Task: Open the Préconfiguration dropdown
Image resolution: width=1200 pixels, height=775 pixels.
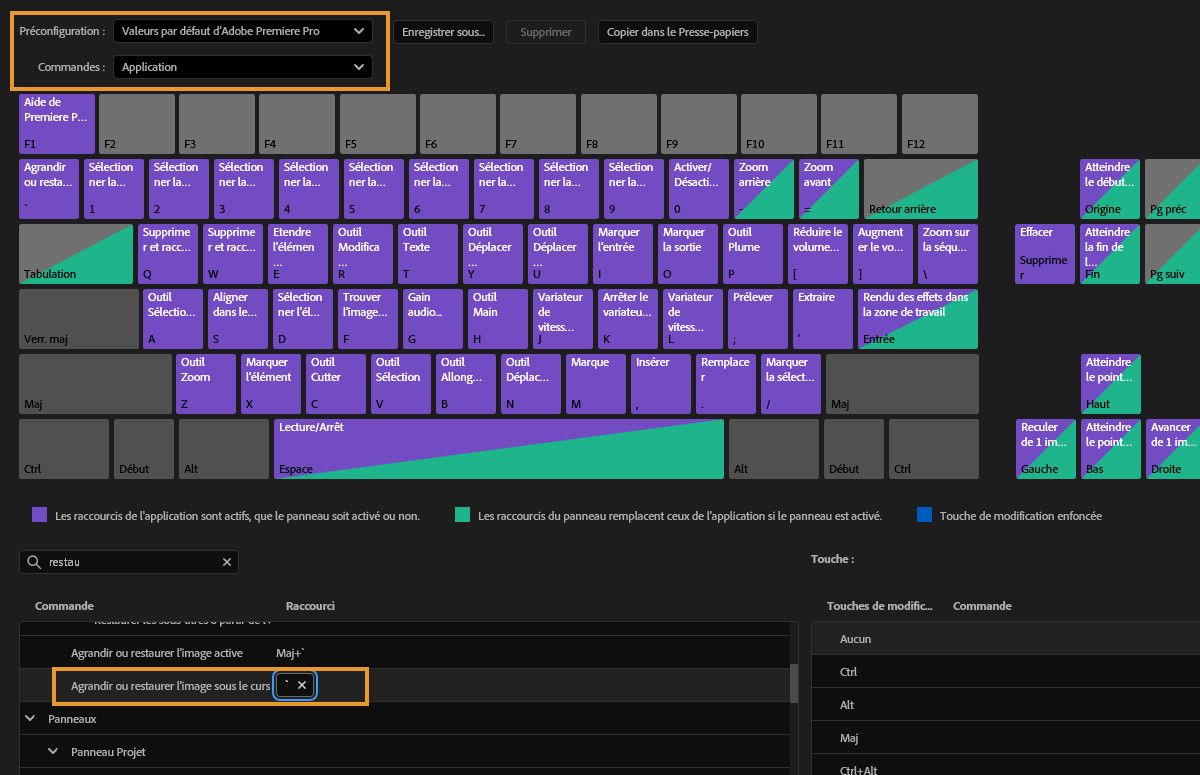Action: (x=243, y=31)
